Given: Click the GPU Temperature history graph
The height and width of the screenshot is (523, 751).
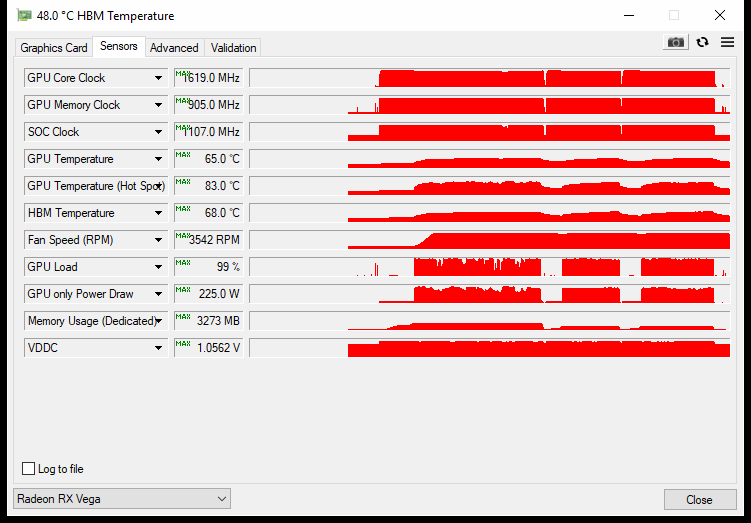Looking at the screenshot, I should click(x=489, y=159).
